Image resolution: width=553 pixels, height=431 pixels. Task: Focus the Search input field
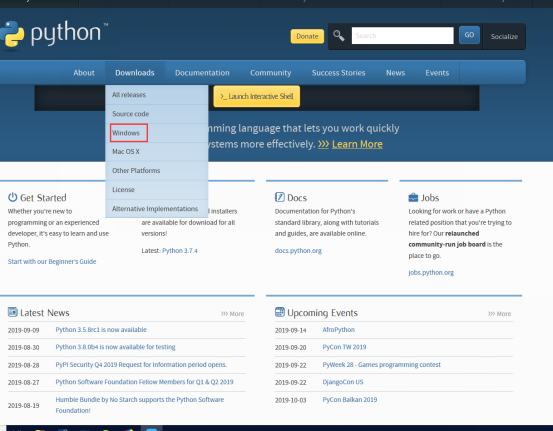click(x=402, y=36)
